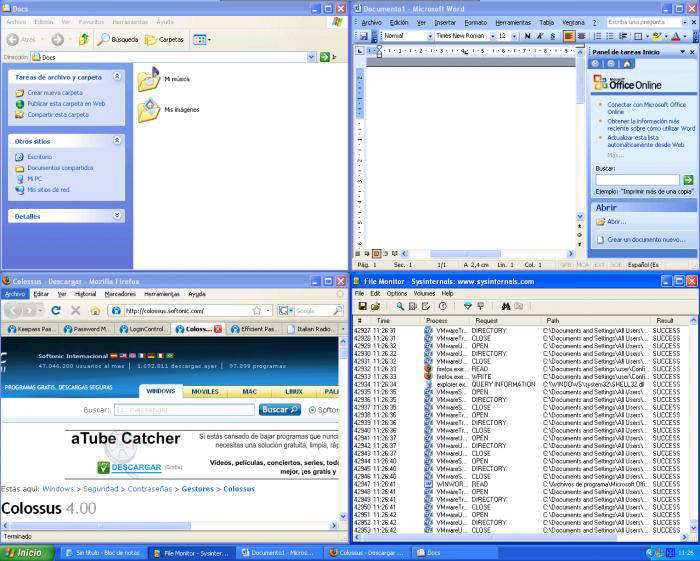Screen dimensions: 700x561
Task: Open the Options menu in File Monitor
Action: pos(396,294)
